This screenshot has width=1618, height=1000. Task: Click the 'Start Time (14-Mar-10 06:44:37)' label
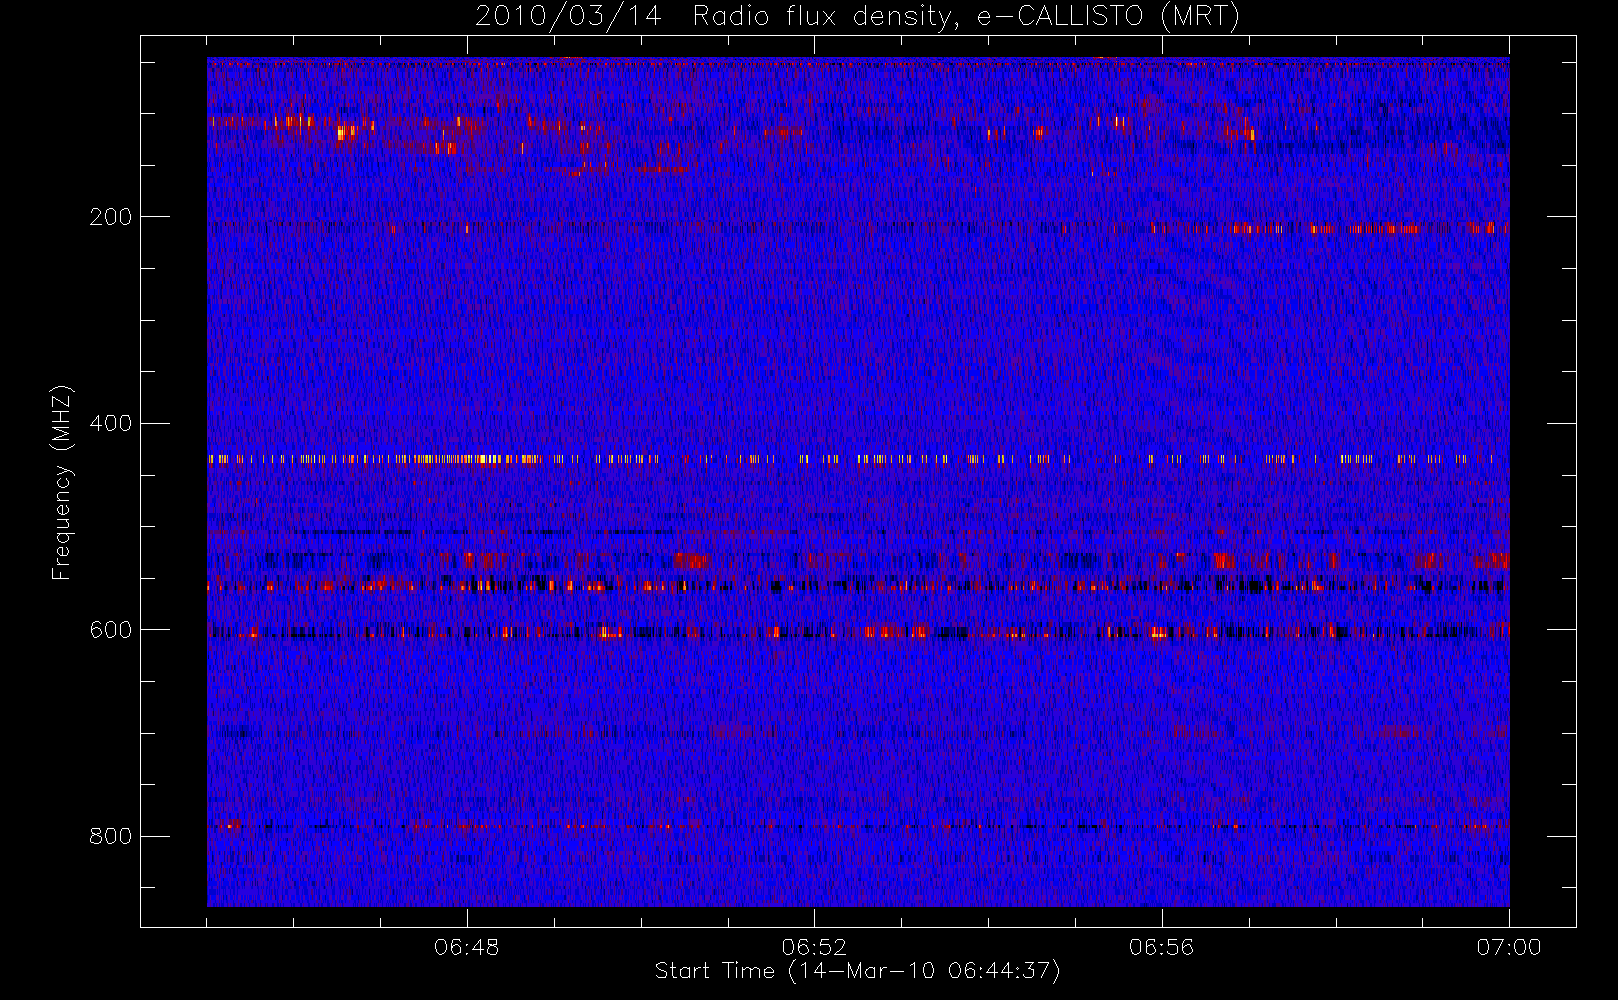pos(857,971)
